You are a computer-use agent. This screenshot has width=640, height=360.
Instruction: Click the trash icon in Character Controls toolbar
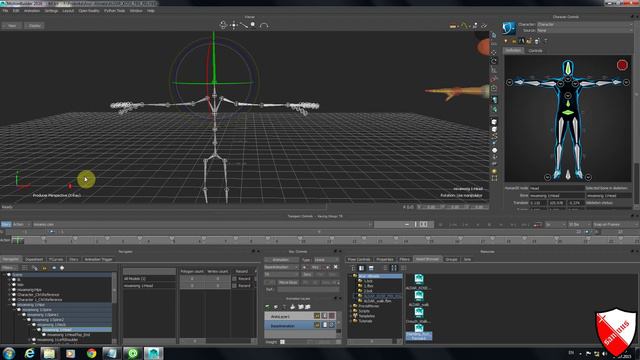click(x=537, y=41)
